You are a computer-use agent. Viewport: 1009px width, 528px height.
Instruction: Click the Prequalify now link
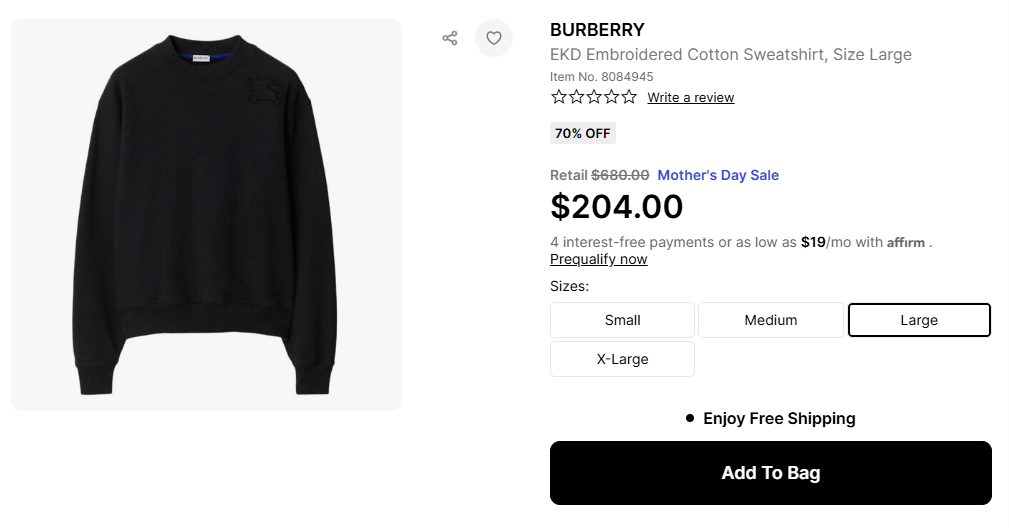coord(598,259)
